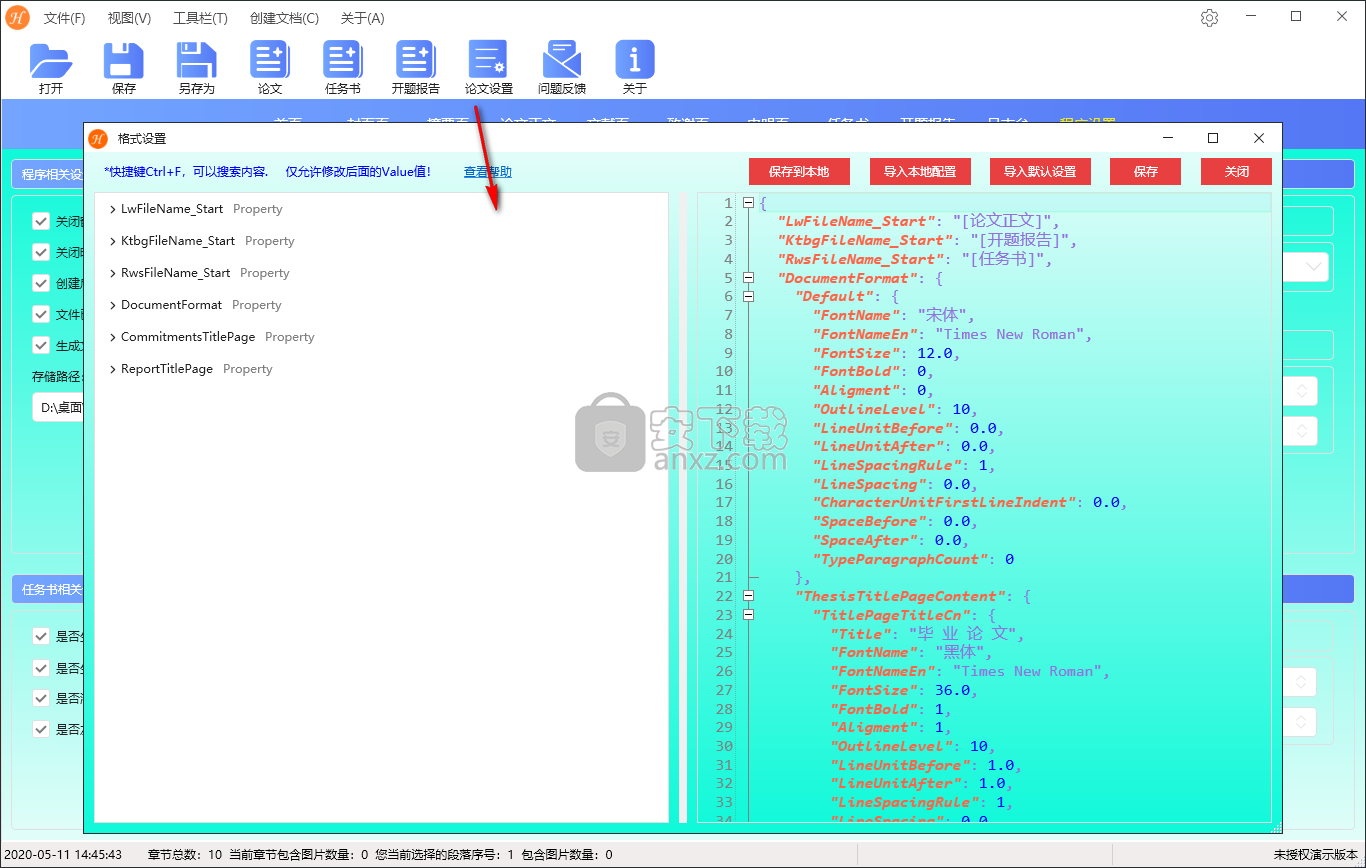
Task: Click the orange app logo in the main title bar
Action: 17,18
